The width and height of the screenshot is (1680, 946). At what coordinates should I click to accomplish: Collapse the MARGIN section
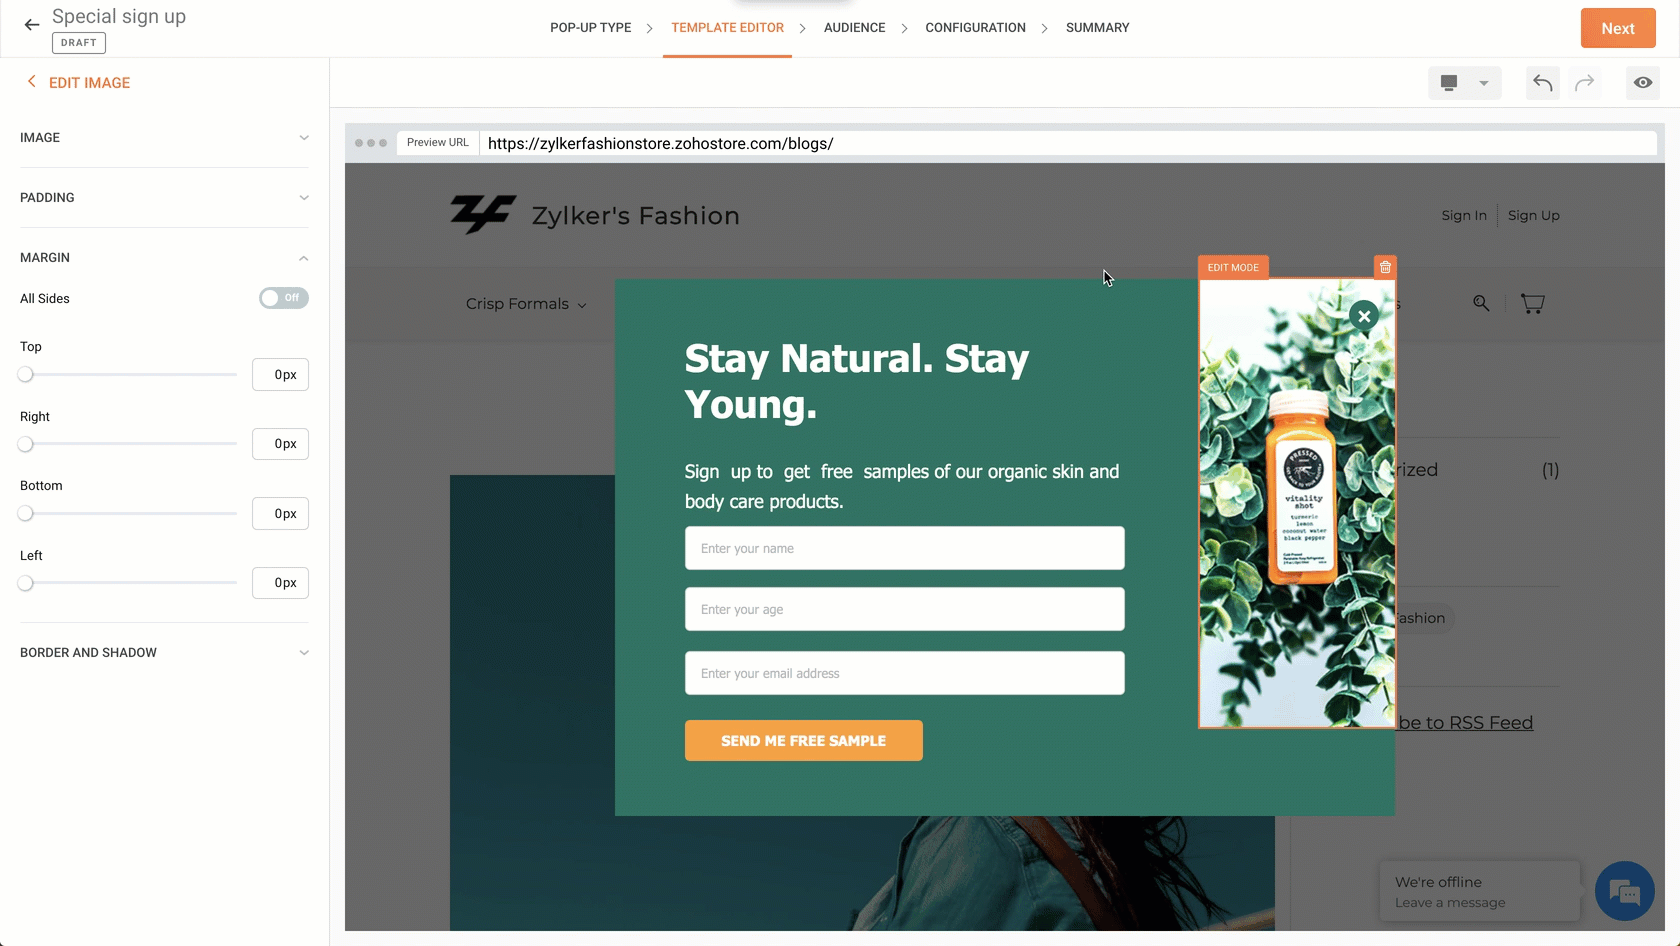tap(164, 258)
